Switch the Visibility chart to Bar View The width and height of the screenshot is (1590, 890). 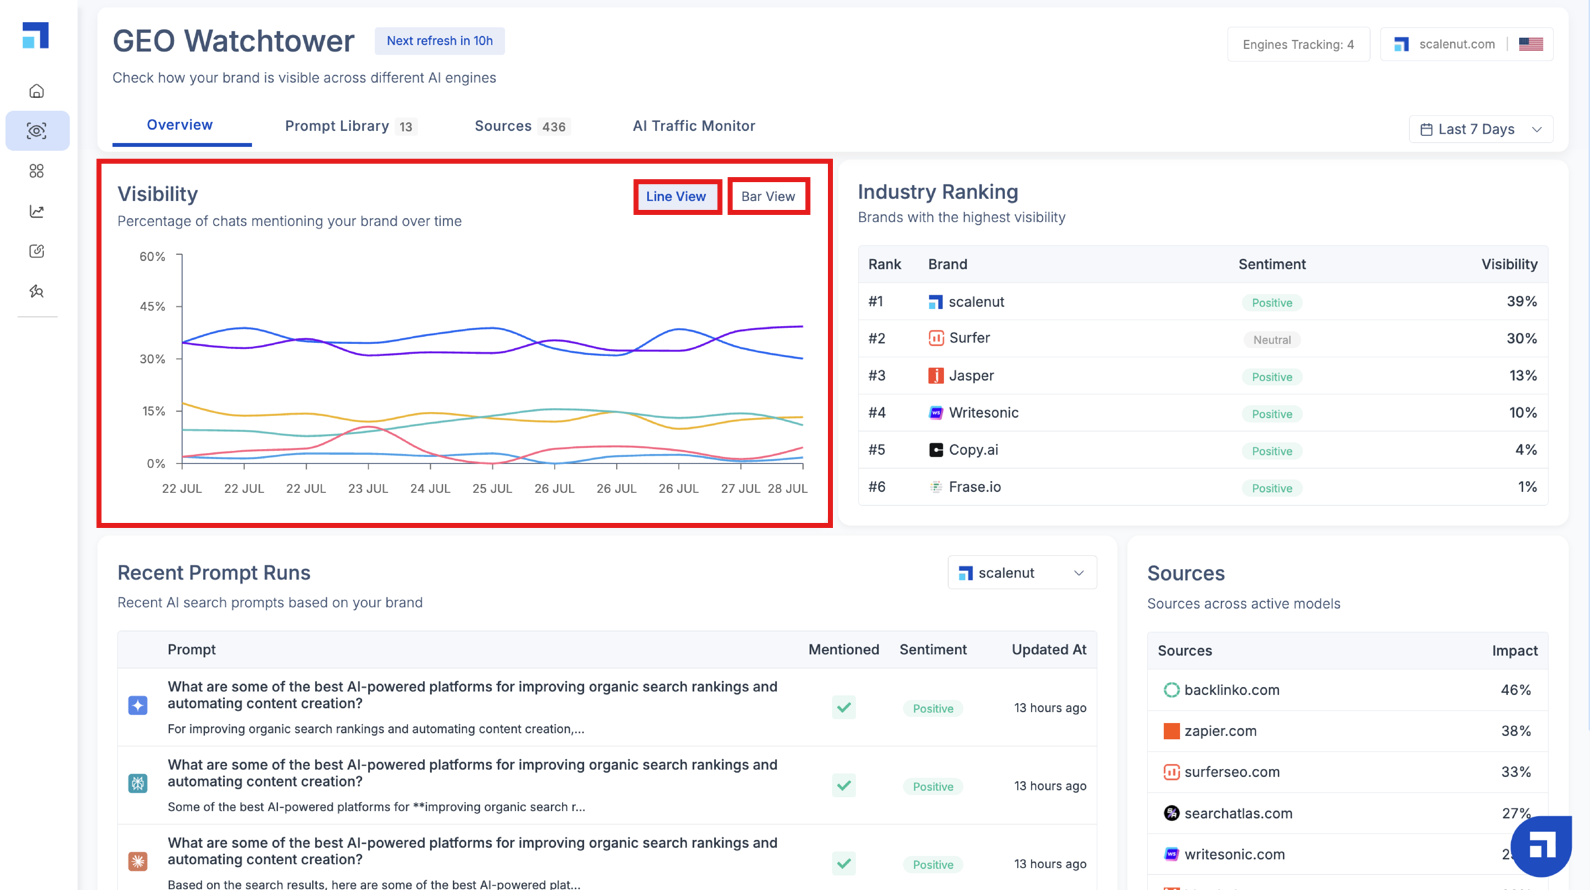(768, 197)
